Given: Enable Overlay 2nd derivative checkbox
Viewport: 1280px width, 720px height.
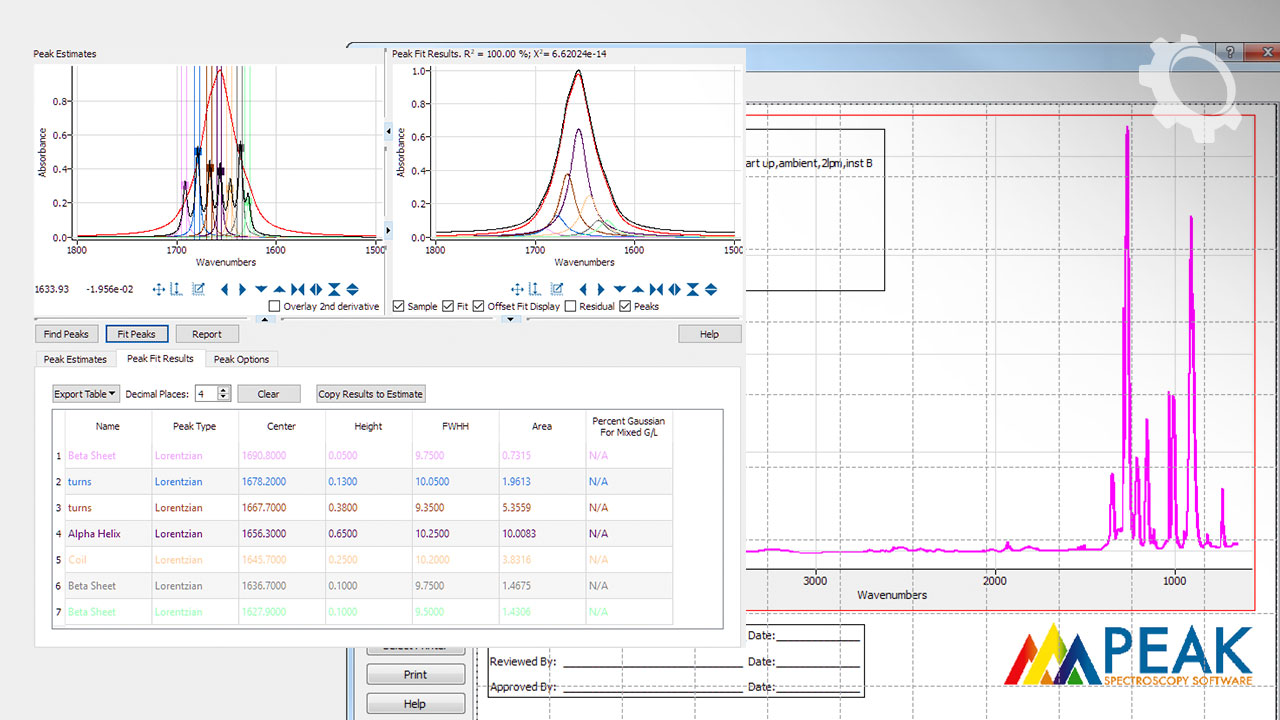Looking at the screenshot, I should (x=275, y=306).
